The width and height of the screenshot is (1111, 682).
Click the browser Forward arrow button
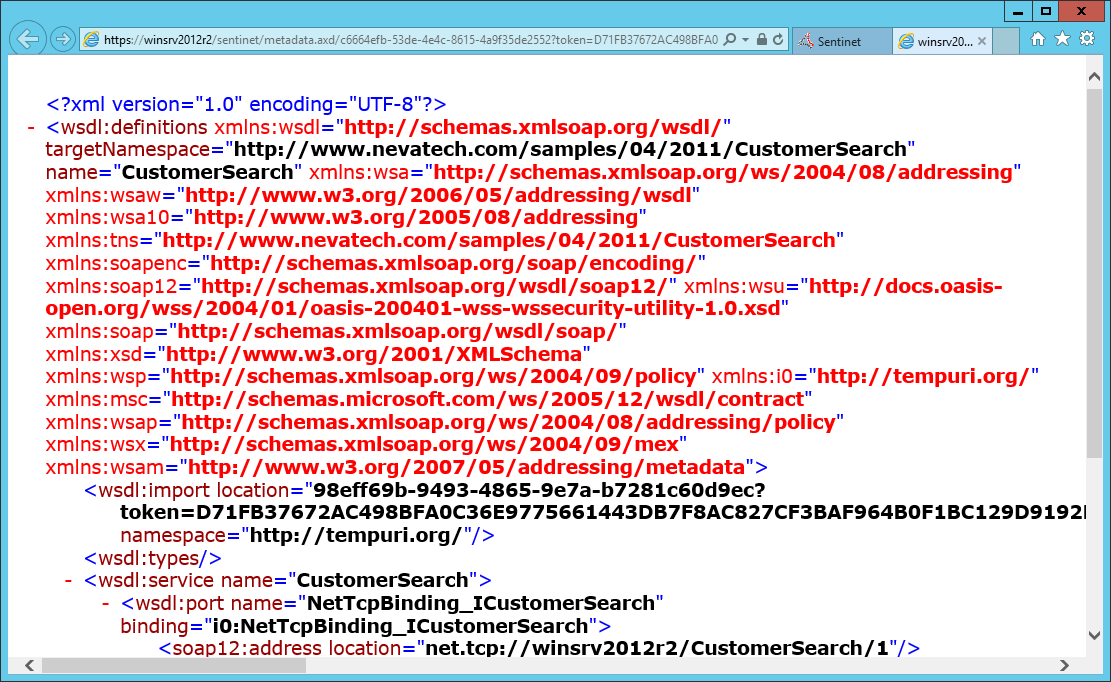pos(62,39)
